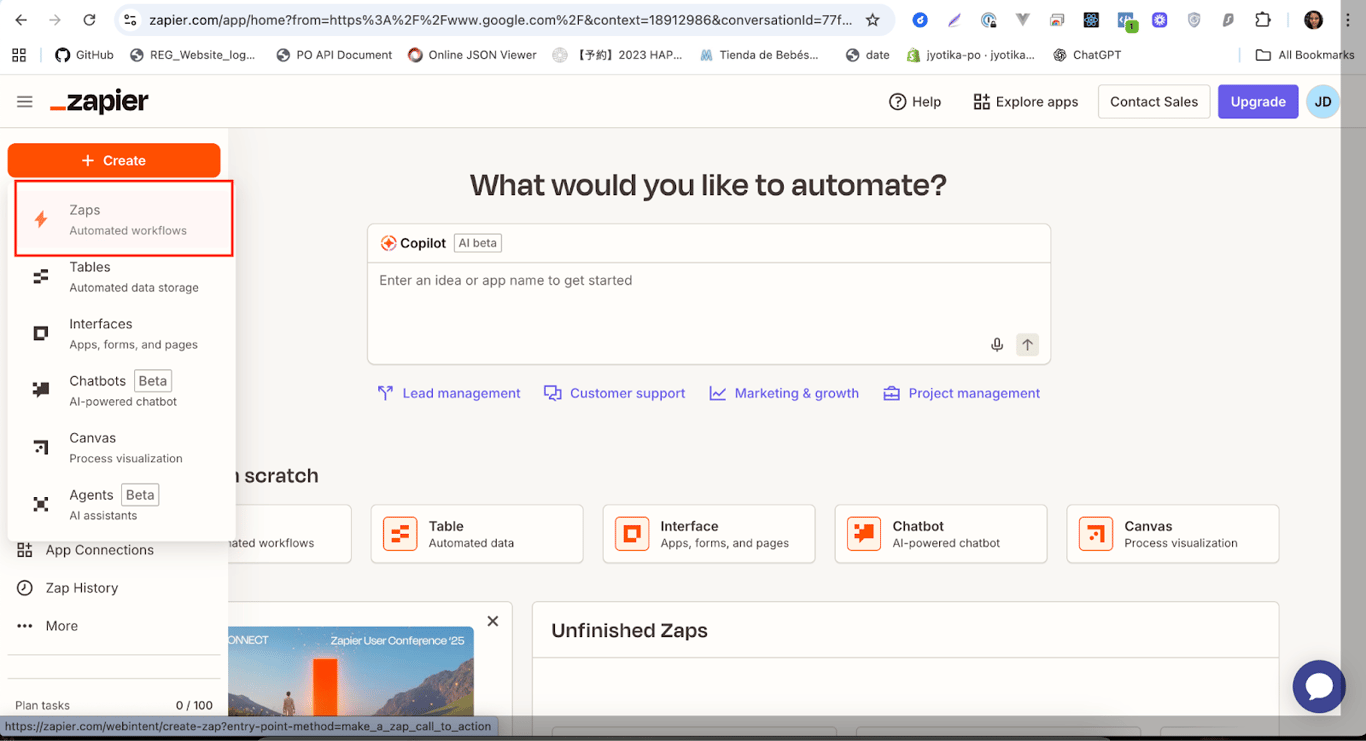1366x741 pixels.
Task: Select the Lead management suggestion
Action: [449, 393]
